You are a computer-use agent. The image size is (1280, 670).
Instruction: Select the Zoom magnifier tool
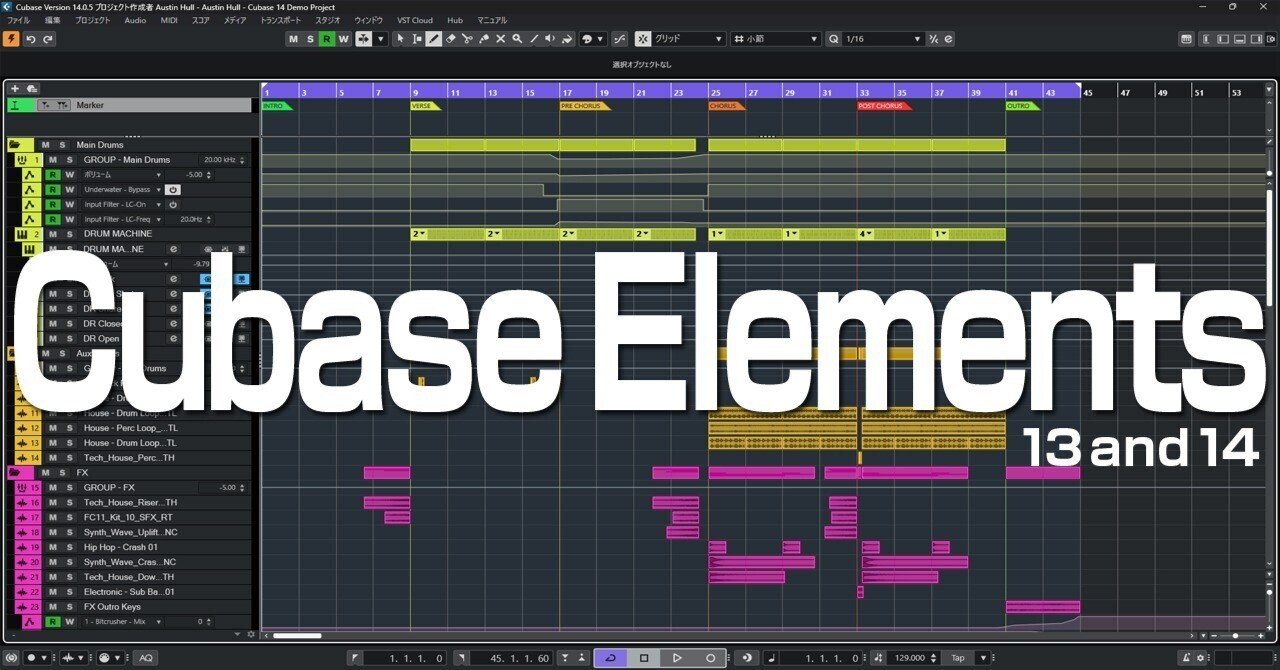tap(517, 39)
